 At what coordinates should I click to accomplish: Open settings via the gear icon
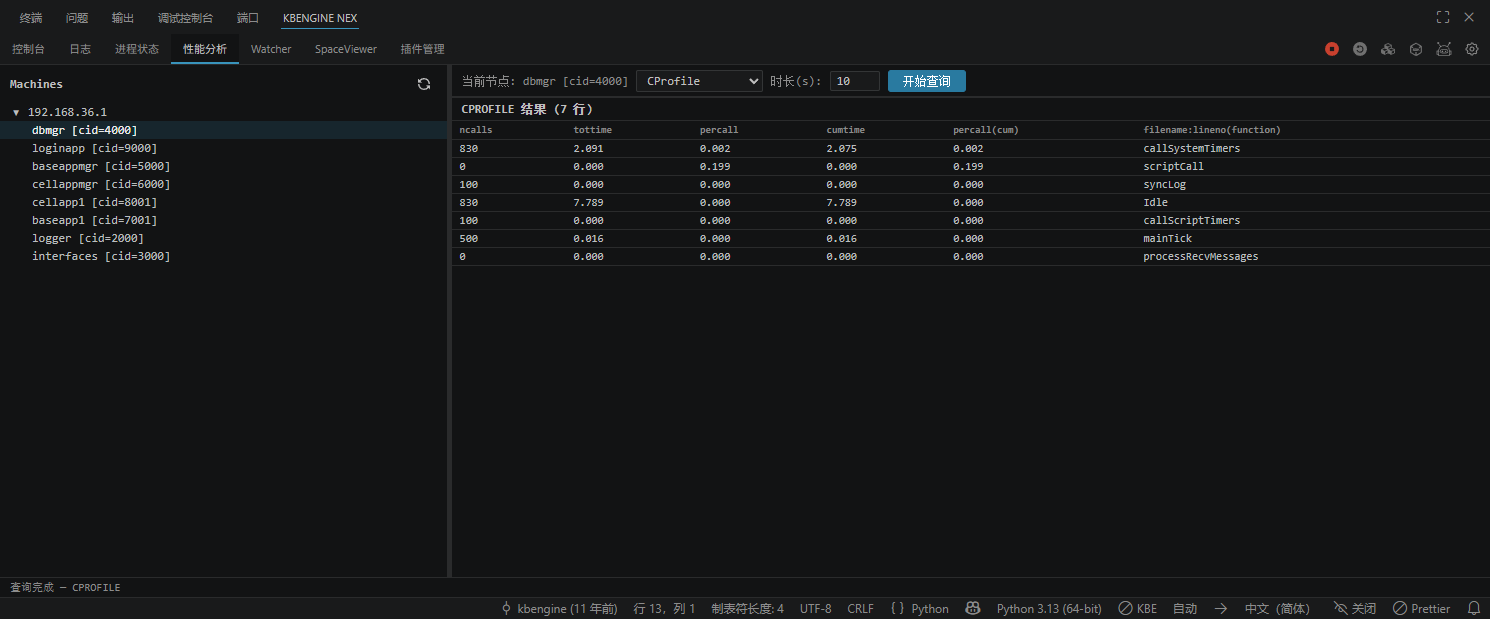[x=1472, y=49]
